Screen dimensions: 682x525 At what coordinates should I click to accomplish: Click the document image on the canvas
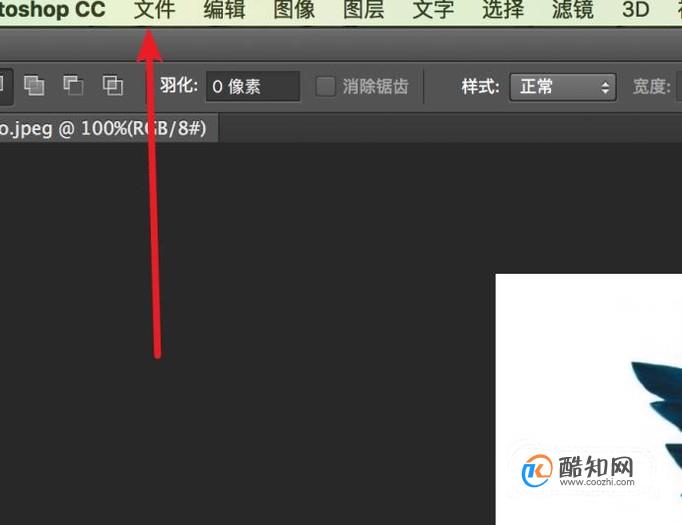click(588, 399)
